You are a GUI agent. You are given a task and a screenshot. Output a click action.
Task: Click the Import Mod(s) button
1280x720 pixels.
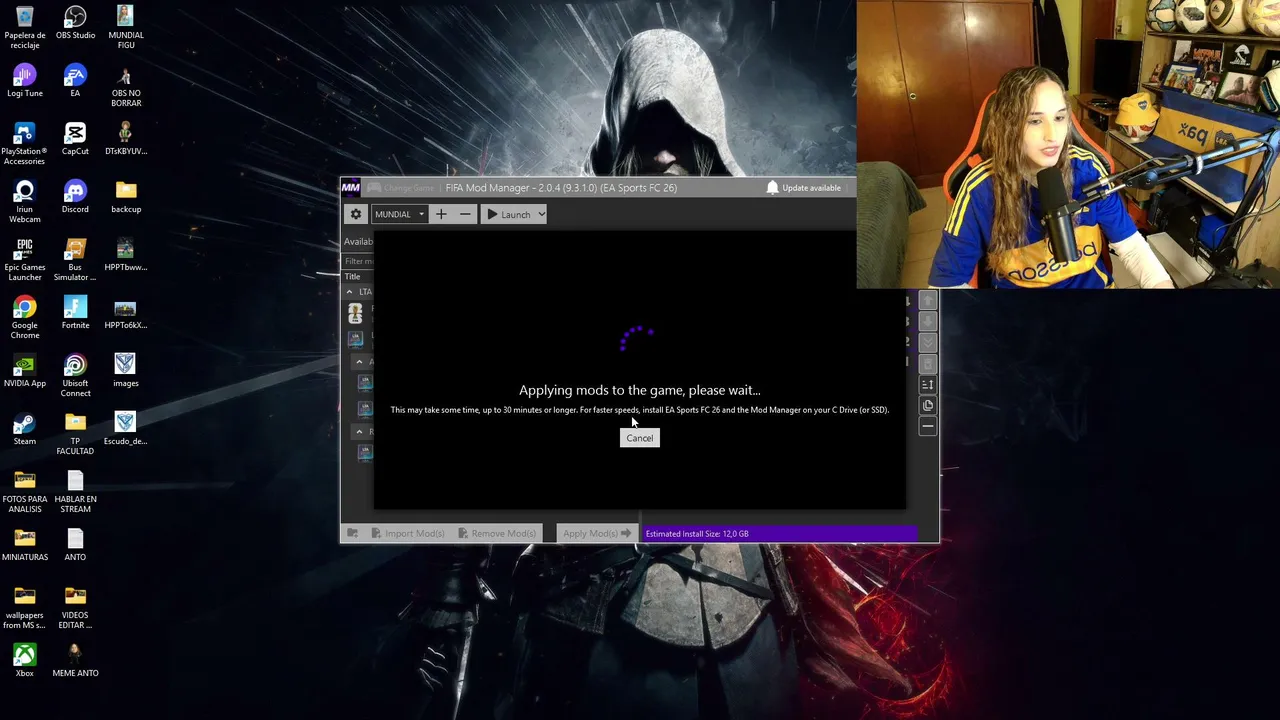click(407, 533)
